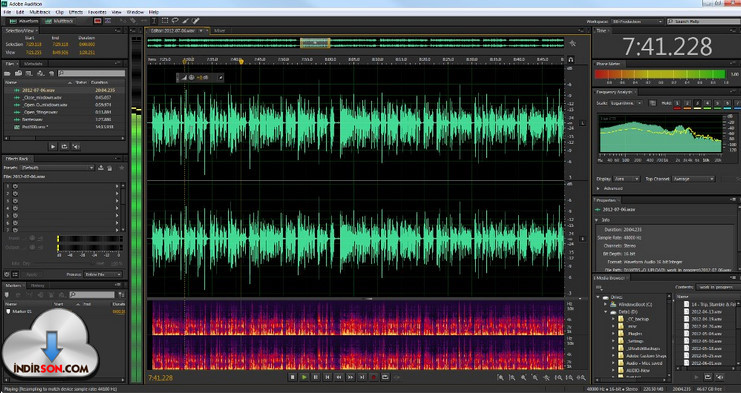Toggle the Spectral Pitch Display button
Screen dimensions: 741x393
[x=108, y=21]
